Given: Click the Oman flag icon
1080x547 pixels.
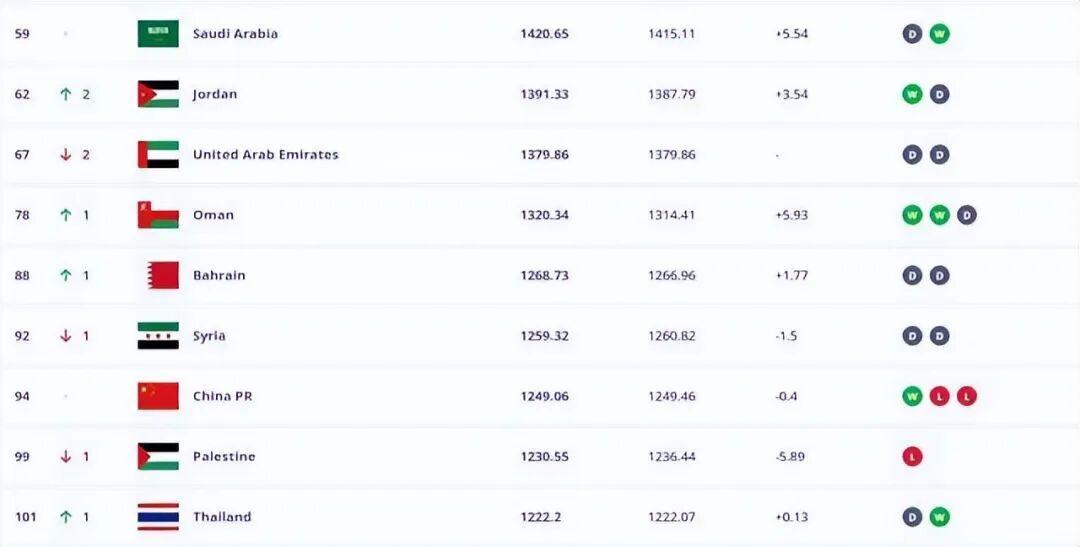Looking at the screenshot, I should click(158, 215).
